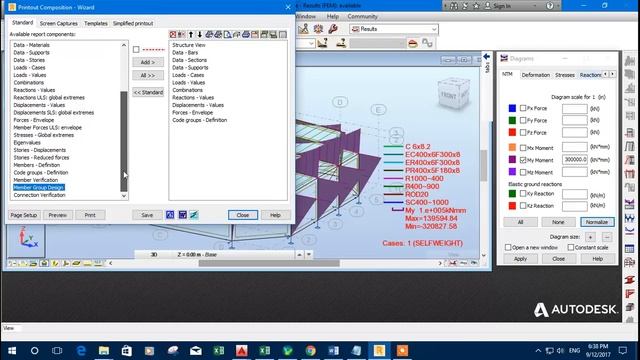Click the move down arrow icon
This screenshot has width=640, height=360.
(x=200, y=35)
